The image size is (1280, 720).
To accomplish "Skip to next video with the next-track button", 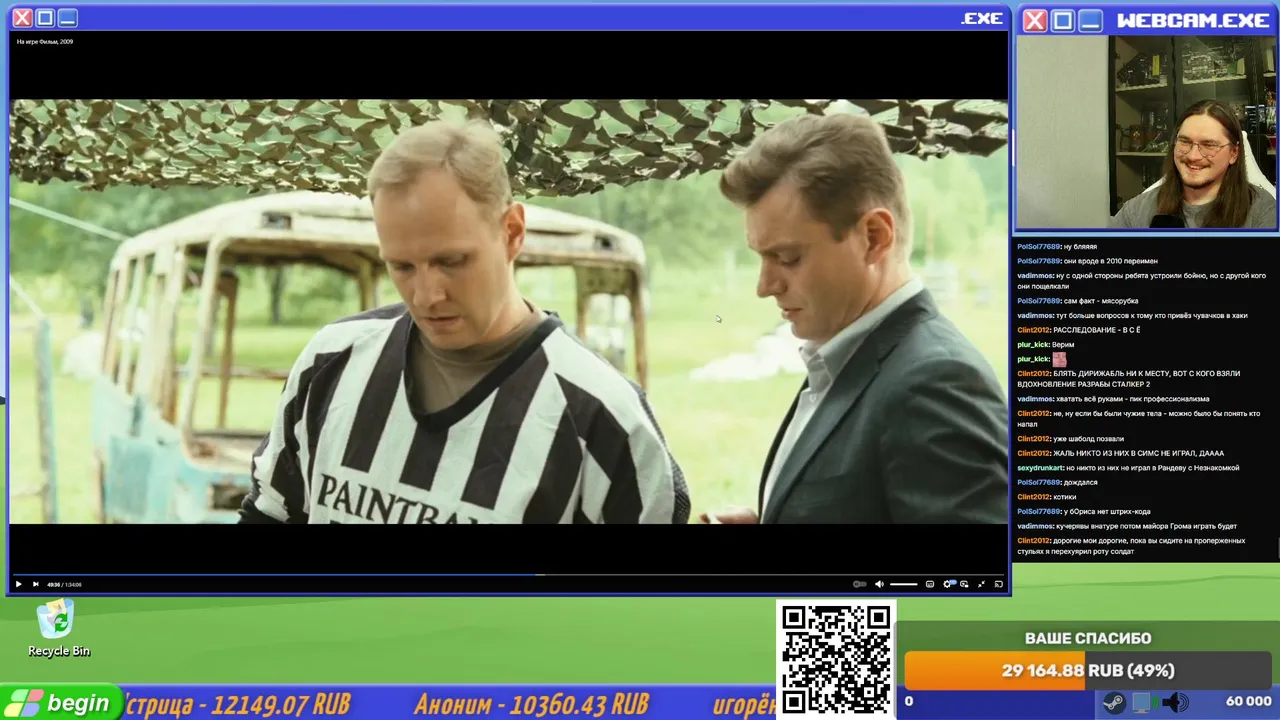I will coord(36,584).
